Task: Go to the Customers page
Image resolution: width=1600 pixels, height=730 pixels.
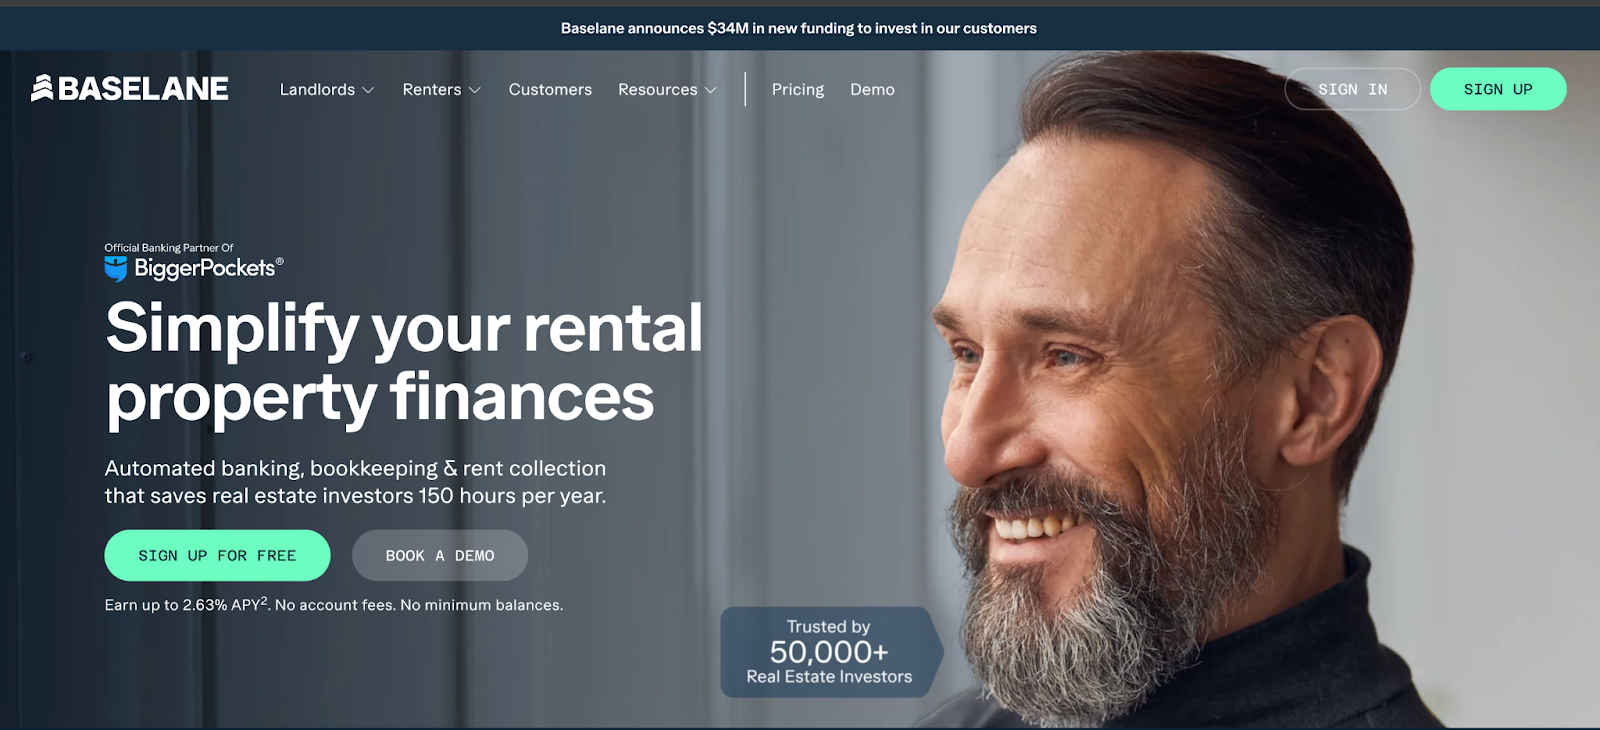Action: click(550, 89)
